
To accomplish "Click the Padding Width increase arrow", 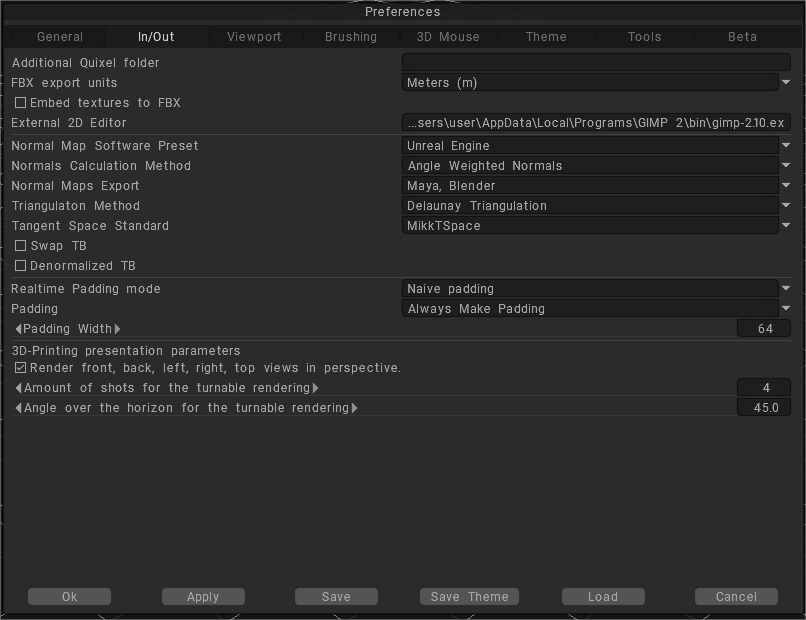I will pyautogui.click(x=117, y=329).
